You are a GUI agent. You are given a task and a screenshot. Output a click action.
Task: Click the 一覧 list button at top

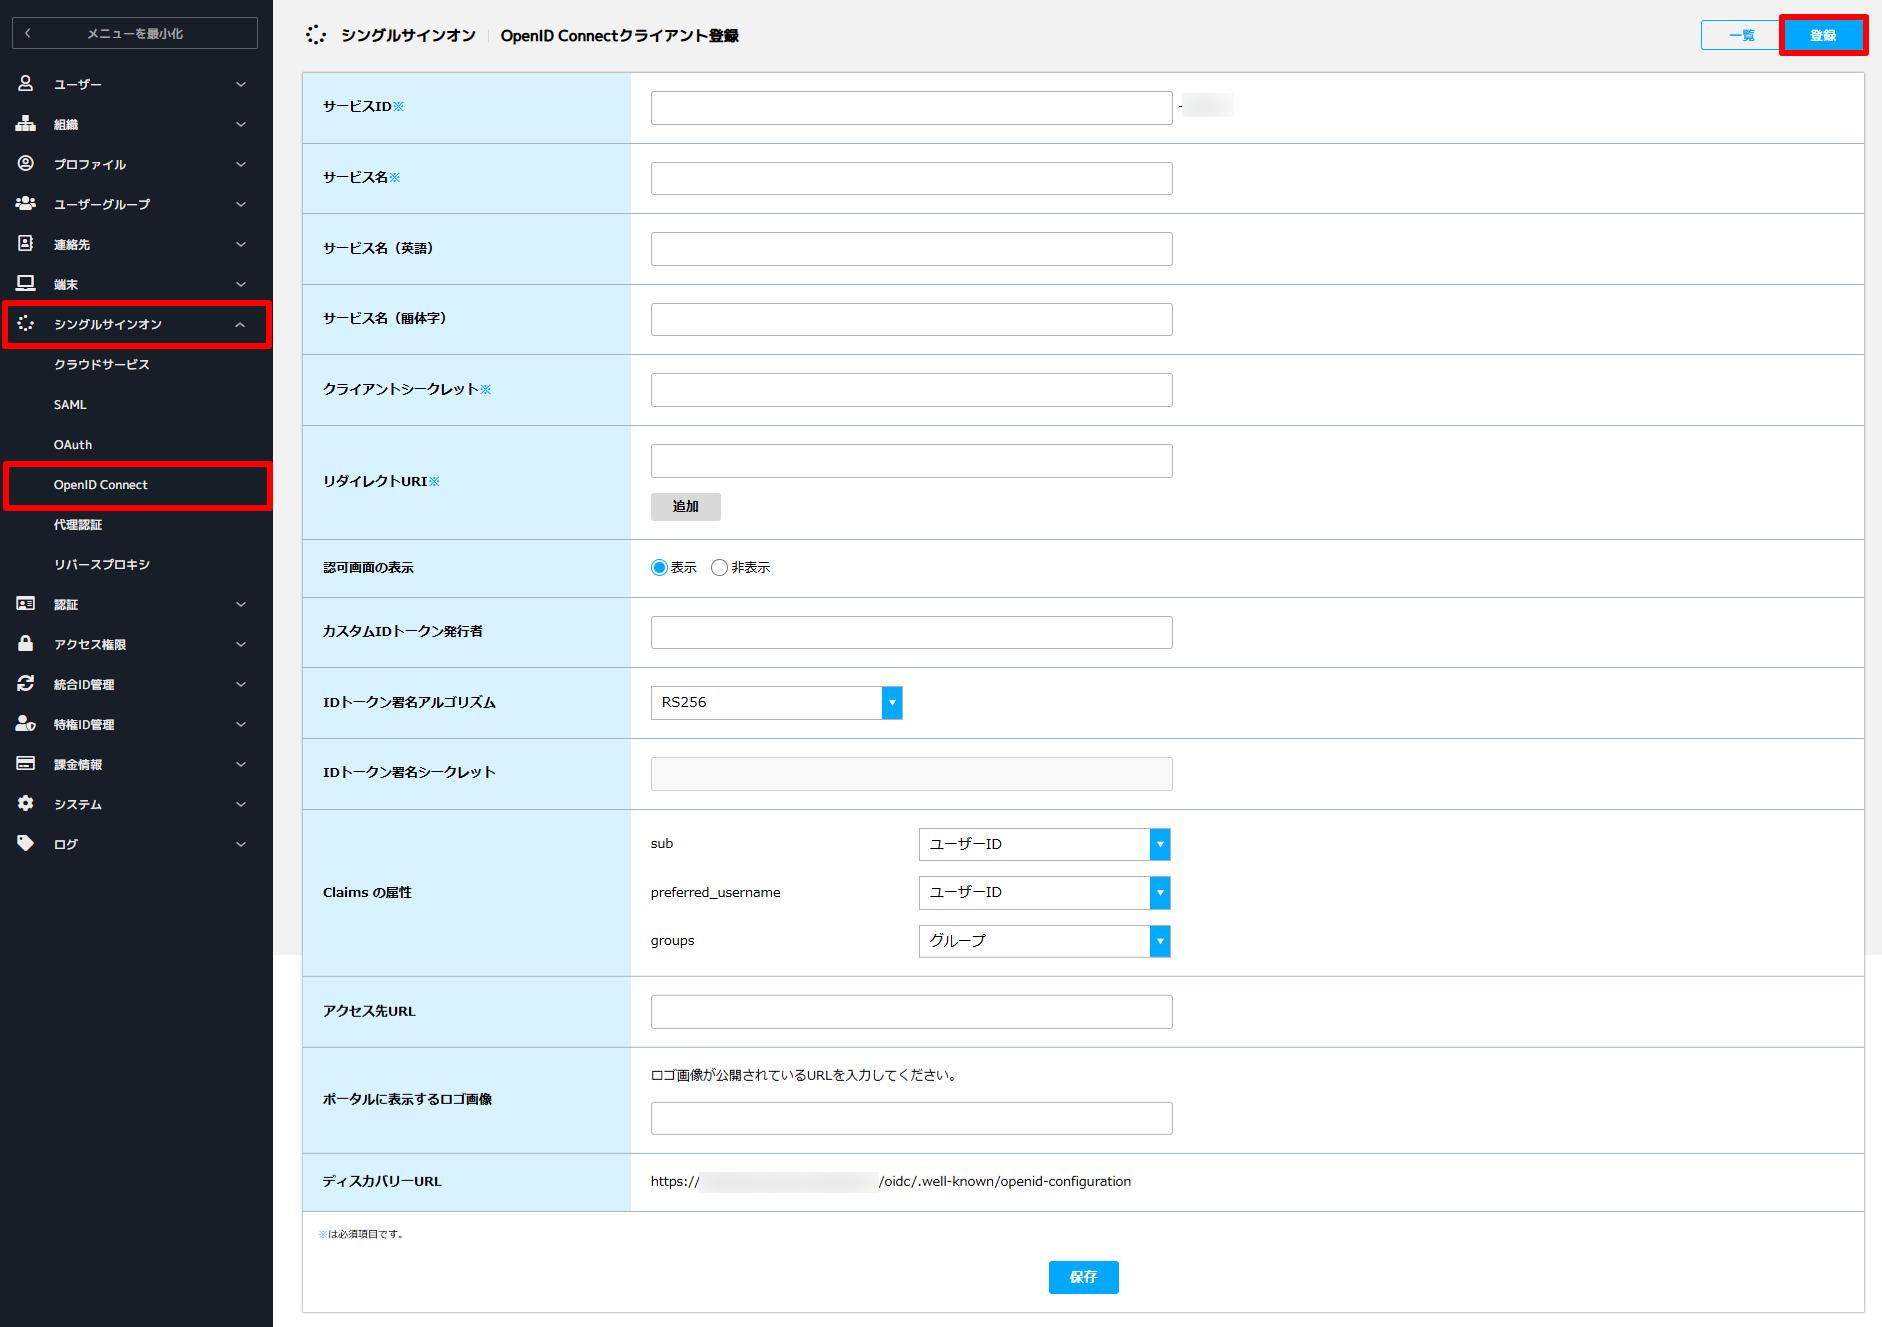click(1741, 36)
